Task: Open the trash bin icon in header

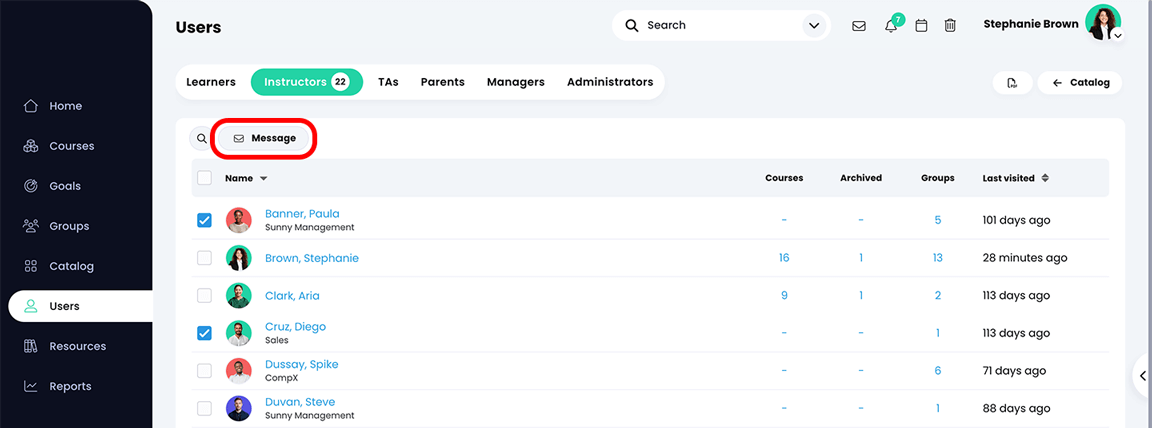Action: [950, 26]
